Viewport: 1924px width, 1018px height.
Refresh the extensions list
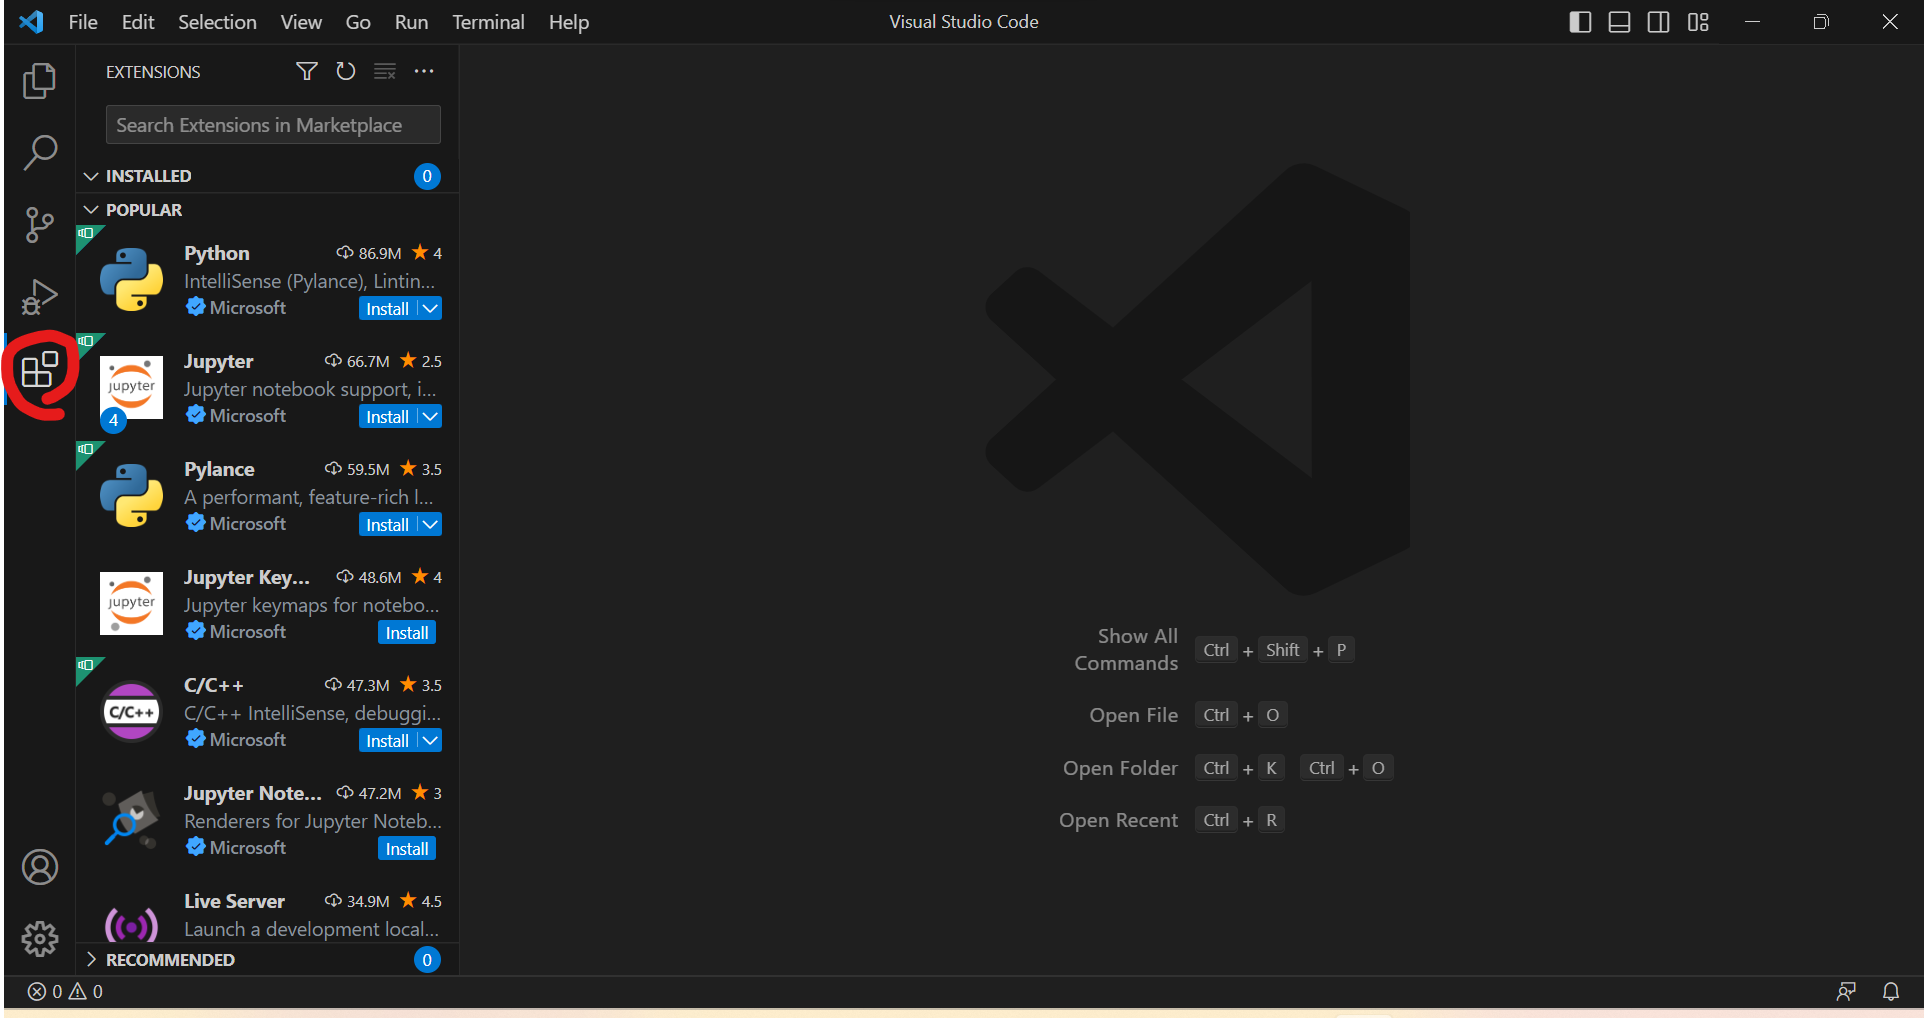point(346,71)
